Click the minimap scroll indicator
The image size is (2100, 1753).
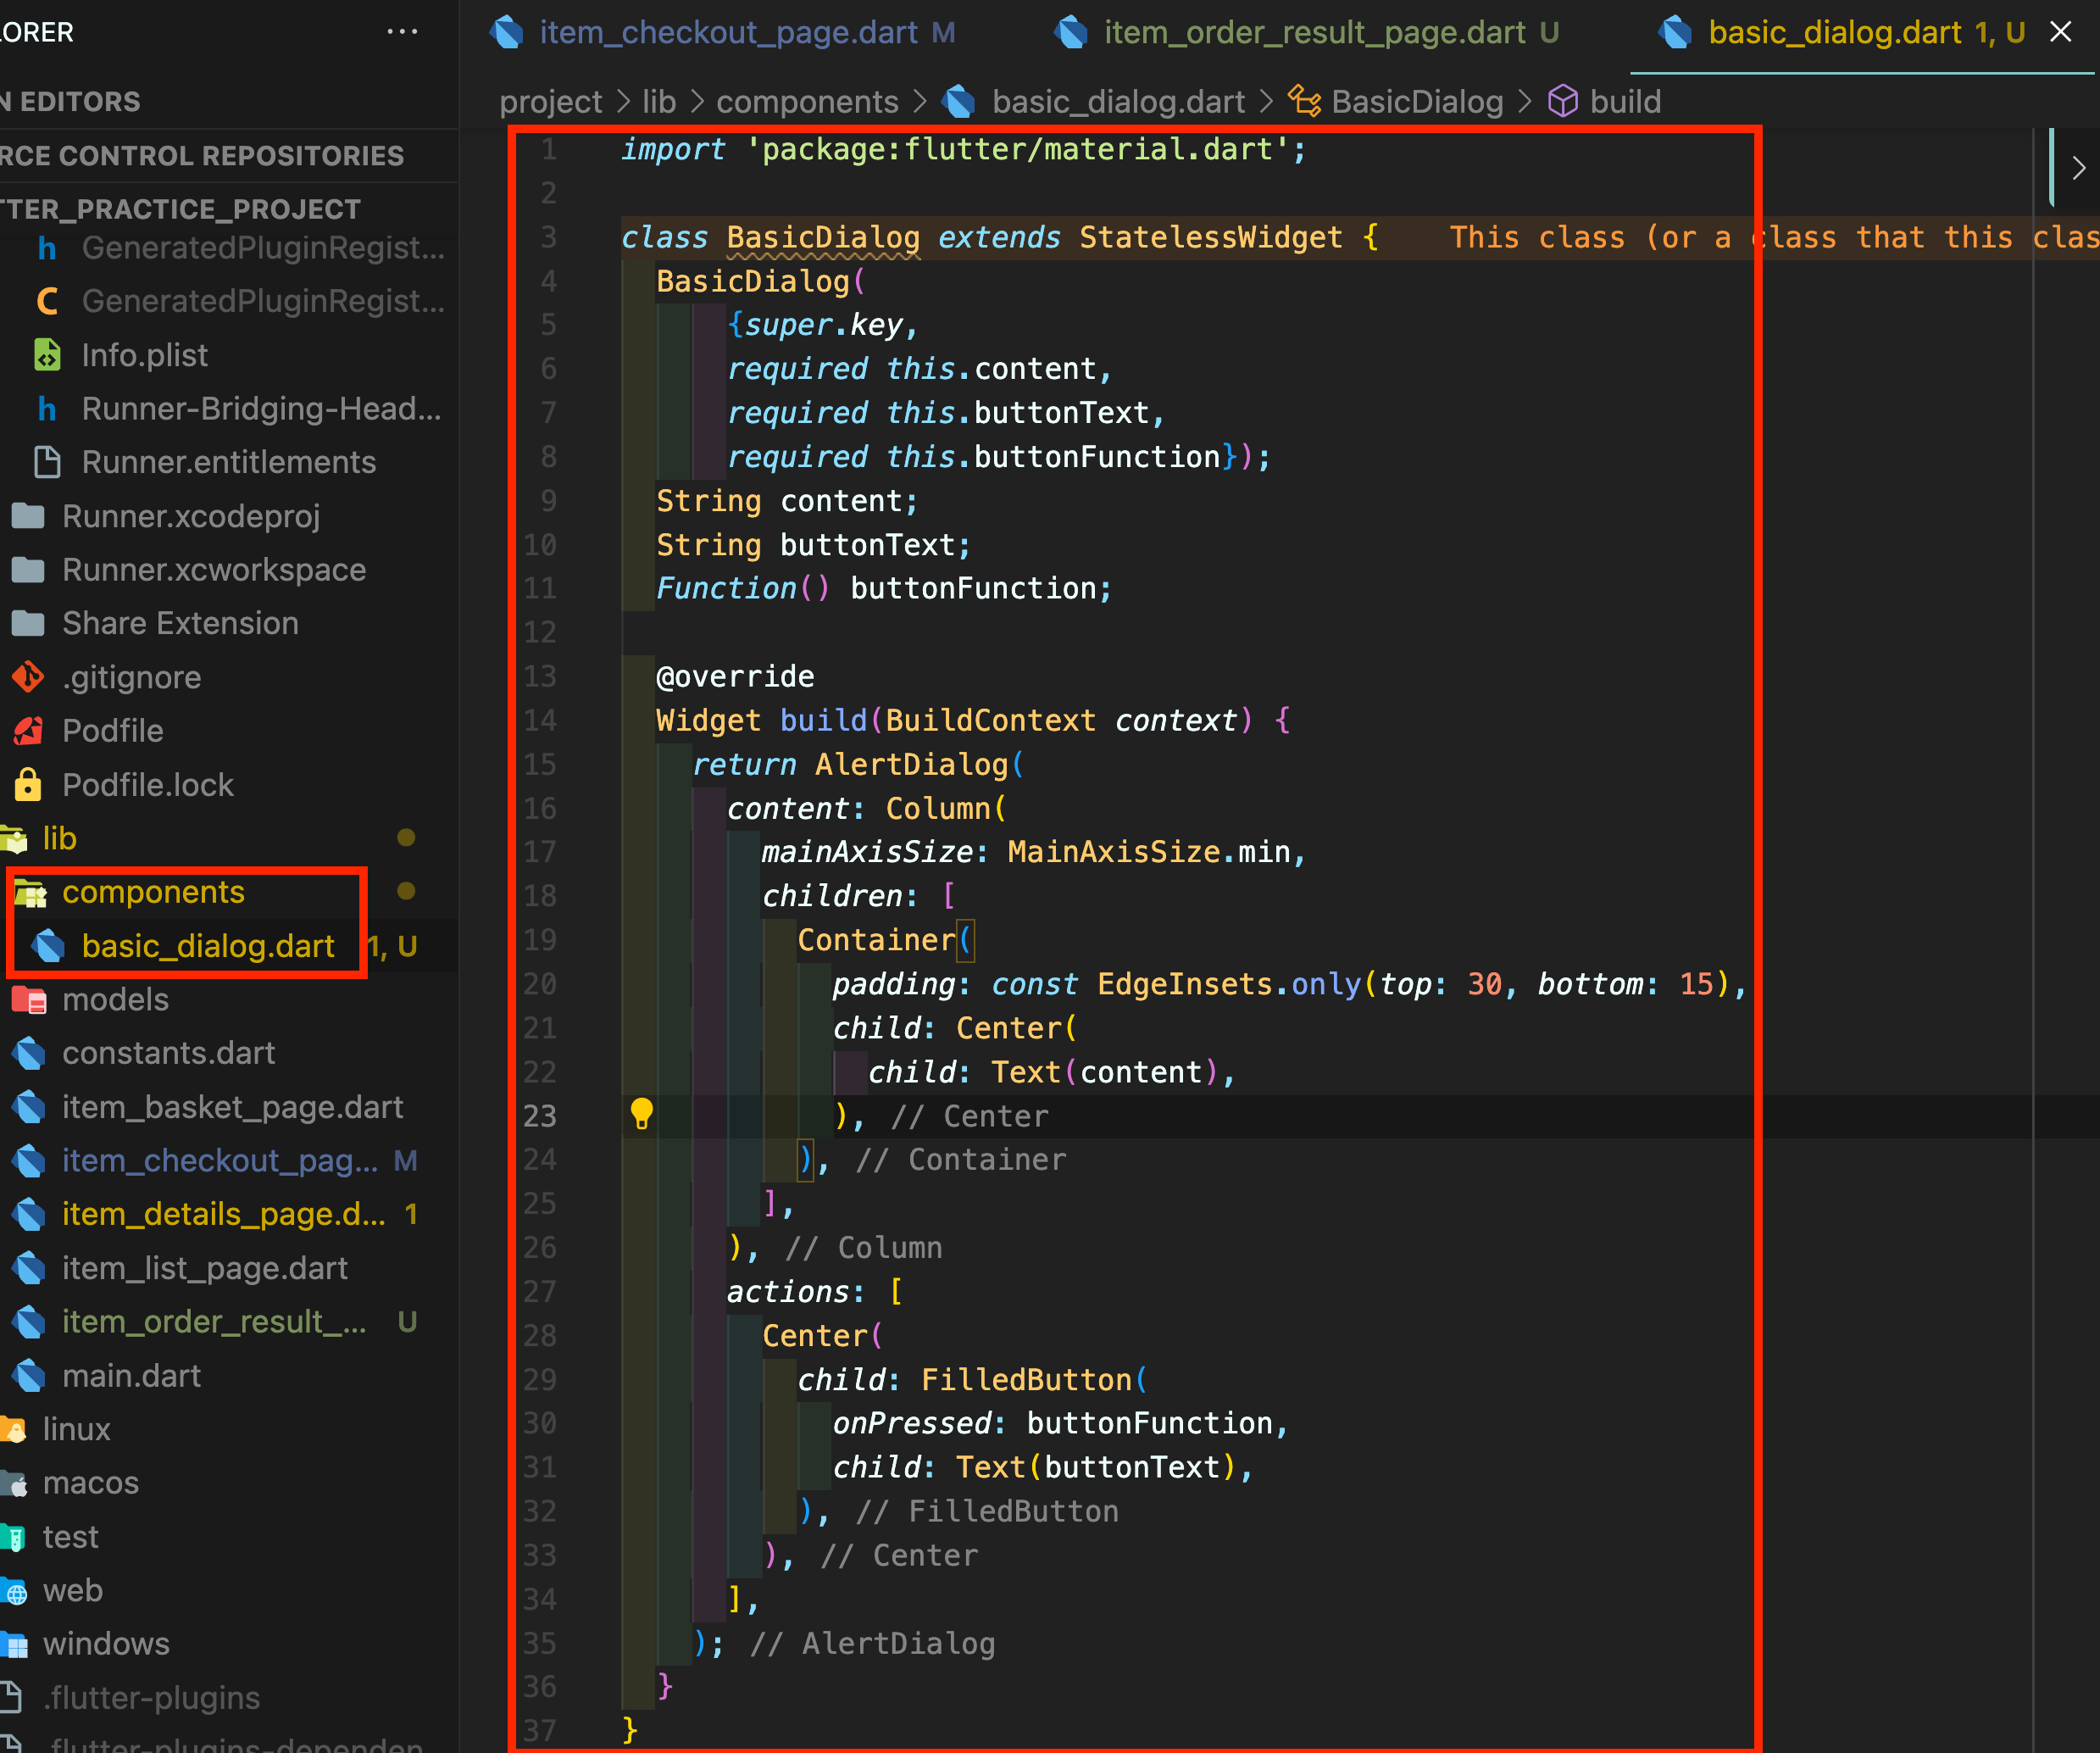[2050, 166]
